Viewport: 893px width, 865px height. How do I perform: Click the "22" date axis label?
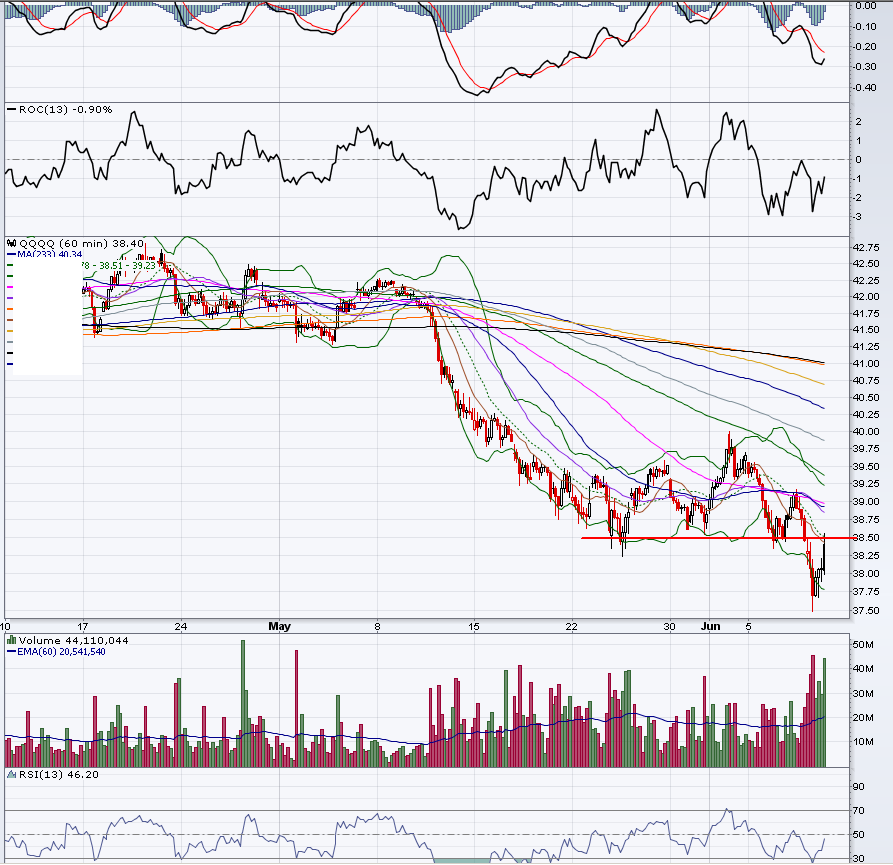[571, 626]
